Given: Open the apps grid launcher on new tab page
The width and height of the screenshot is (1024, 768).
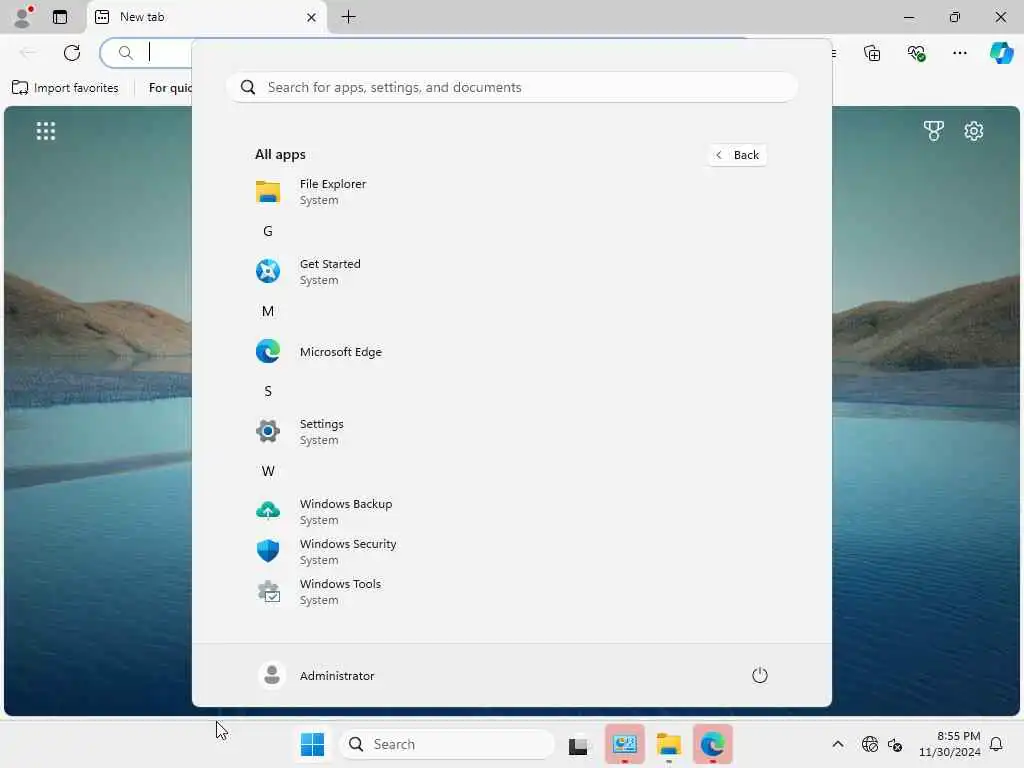Looking at the screenshot, I should click(x=46, y=131).
